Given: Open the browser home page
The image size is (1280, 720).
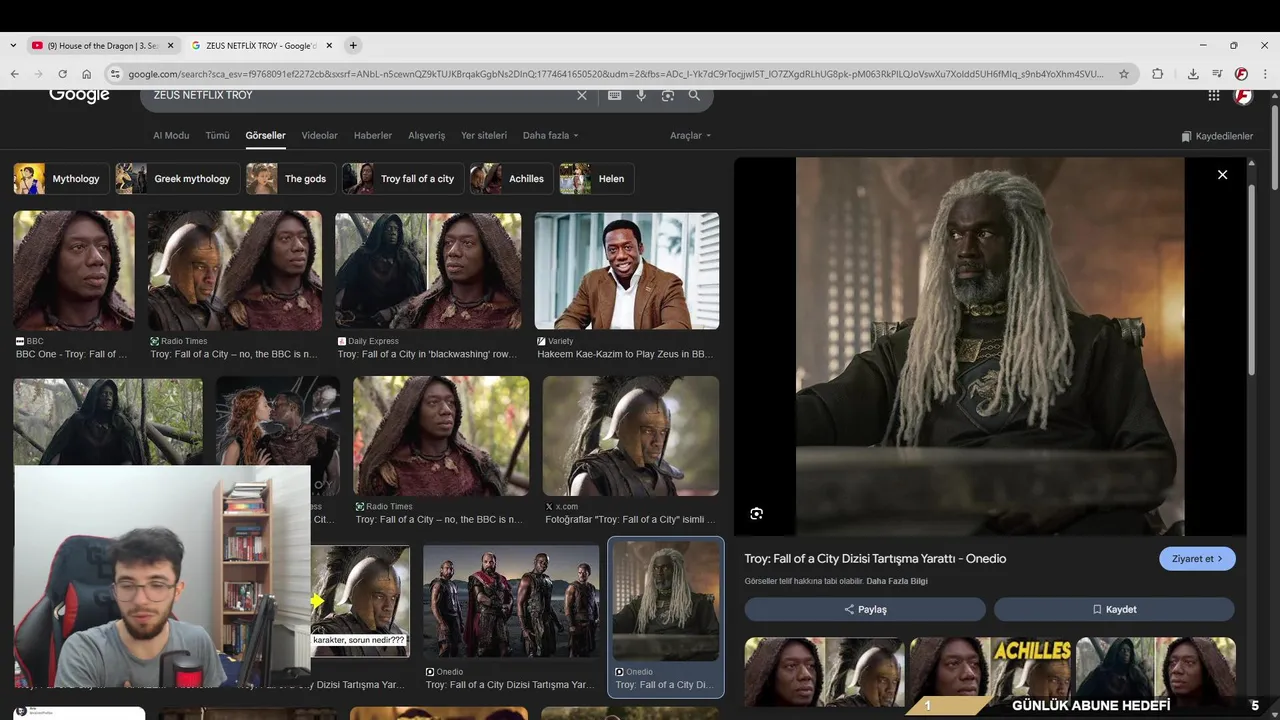Looking at the screenshot, I should point(87,74).
